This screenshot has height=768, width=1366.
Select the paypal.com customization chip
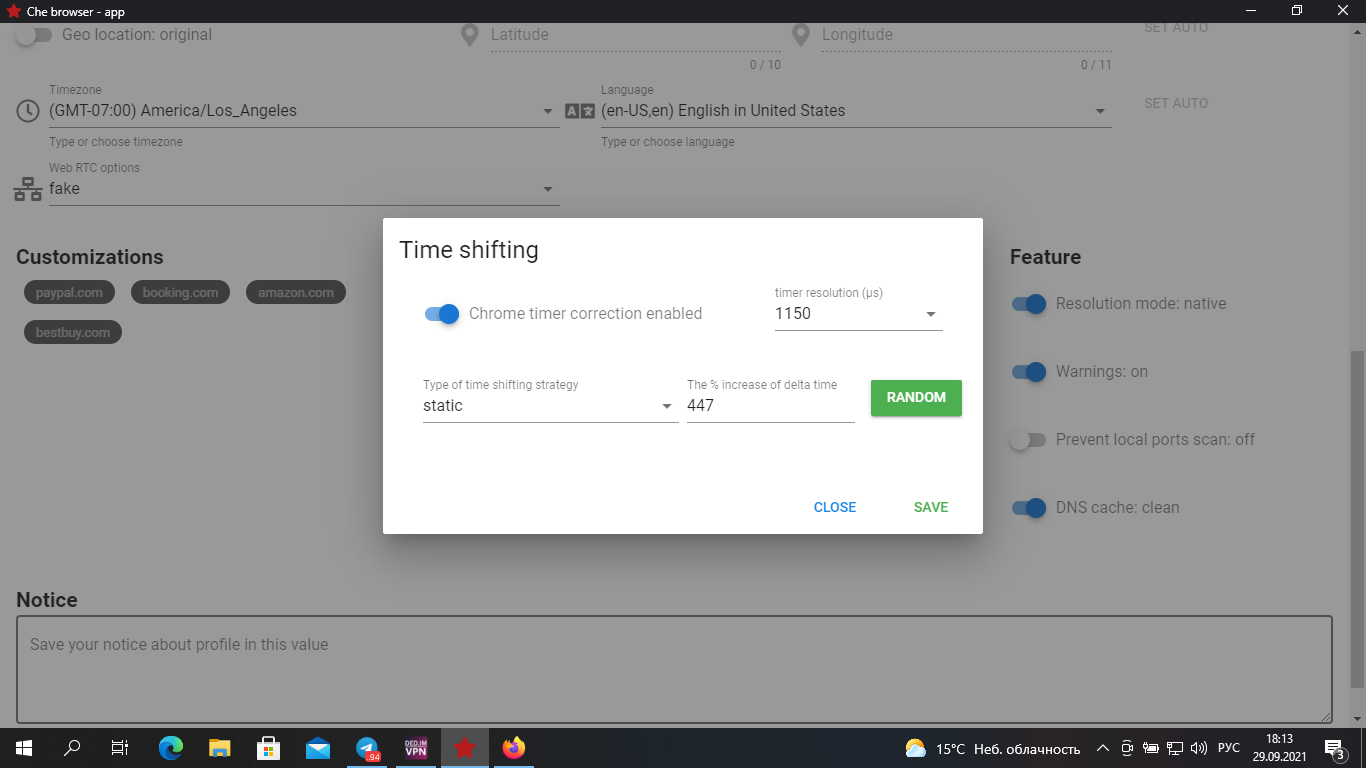[69, 293]
